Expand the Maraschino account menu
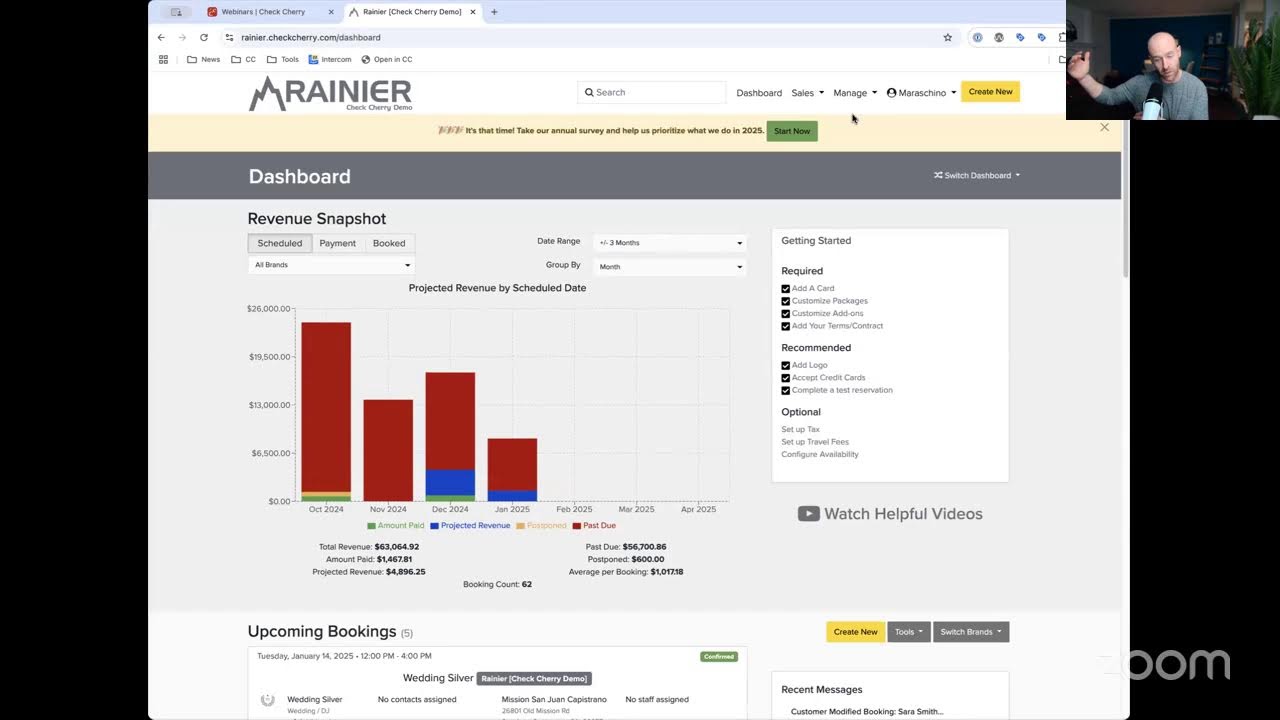Screen dimensions: 1280x720 click(921, 92)
